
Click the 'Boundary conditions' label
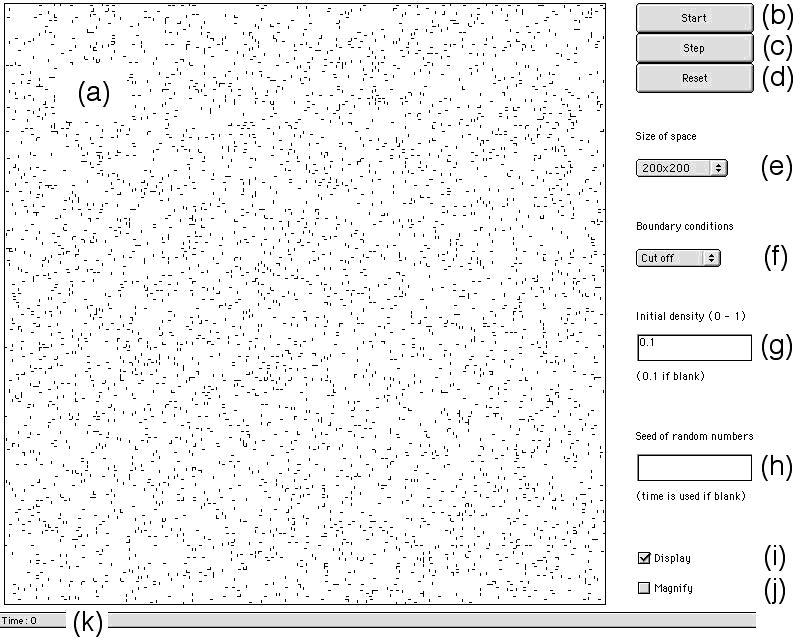click(x=685, y=226)
